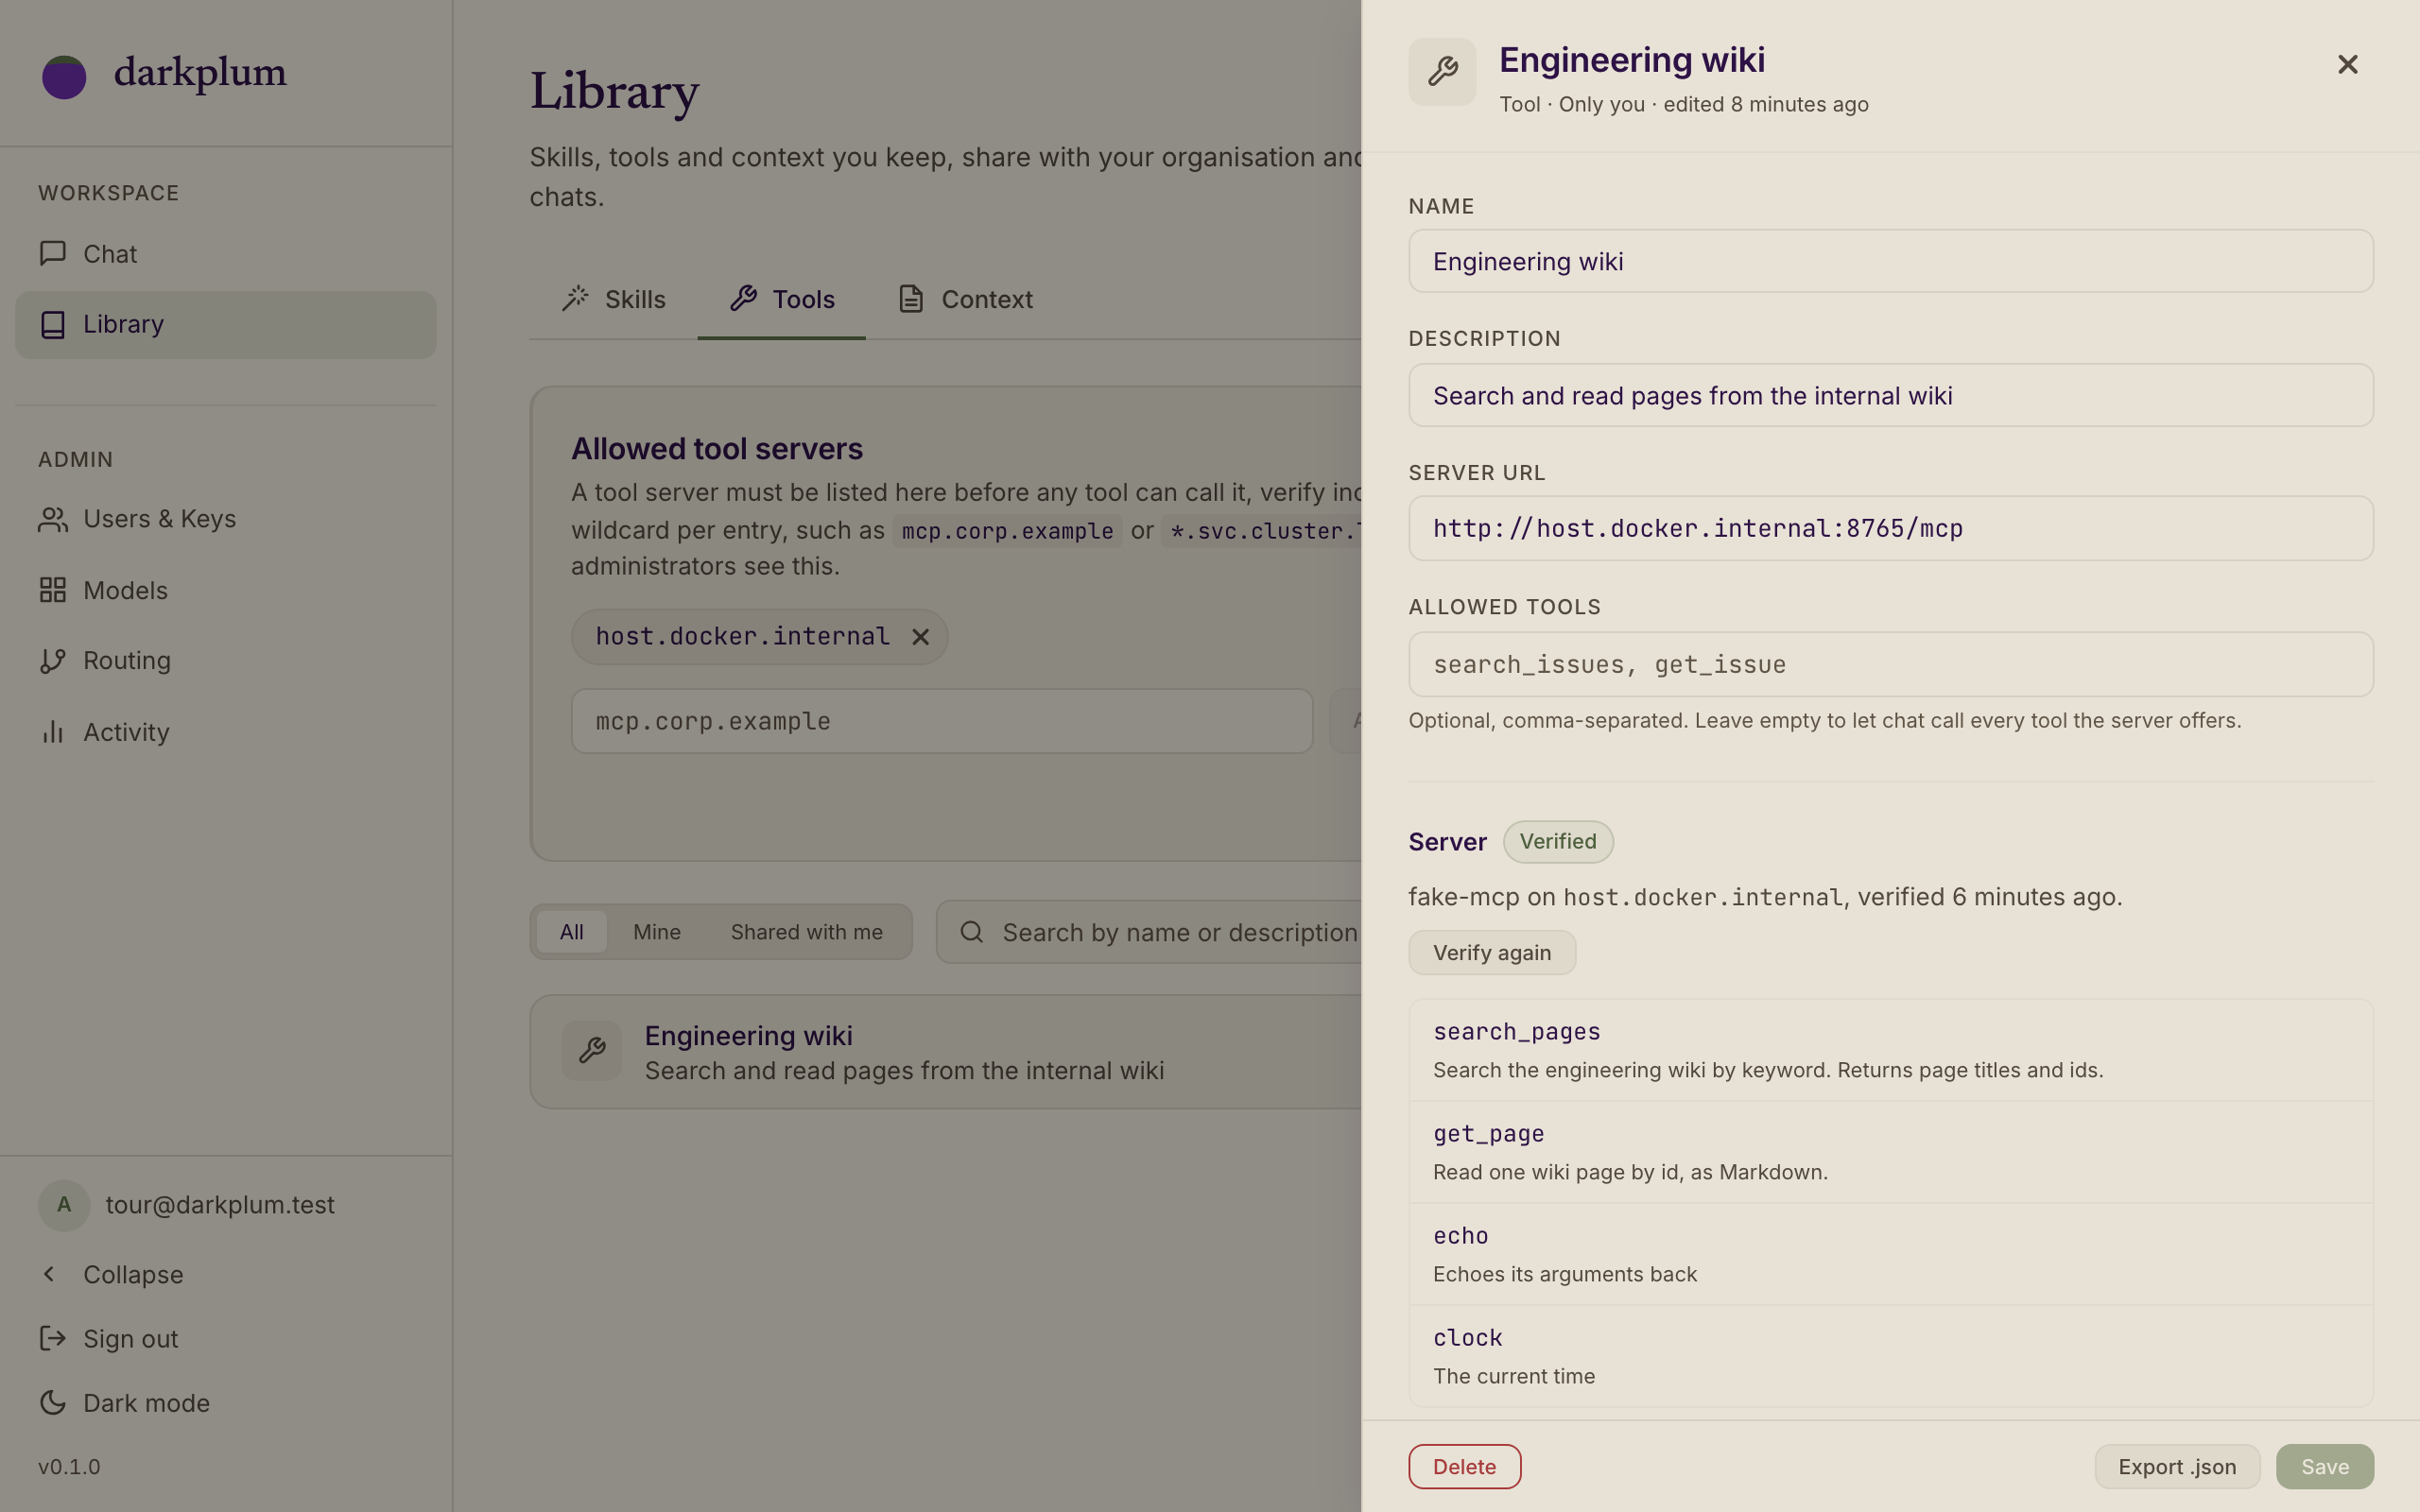
Task: Switch to the Context tab
Action: (966, 299)
